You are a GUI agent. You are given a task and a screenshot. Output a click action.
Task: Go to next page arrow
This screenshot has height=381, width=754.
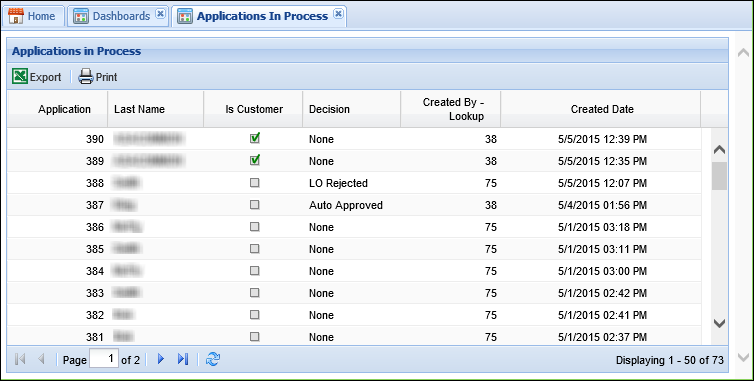pos(161,359)
